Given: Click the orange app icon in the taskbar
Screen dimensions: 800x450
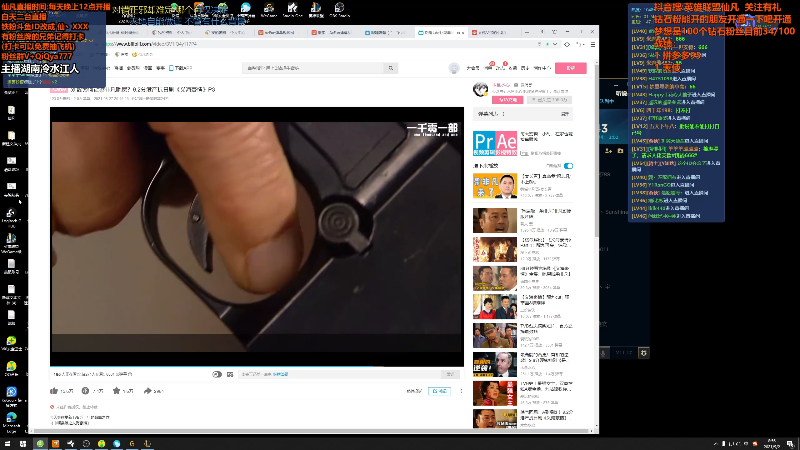Looking at the screenshot, I should [55, 444].
